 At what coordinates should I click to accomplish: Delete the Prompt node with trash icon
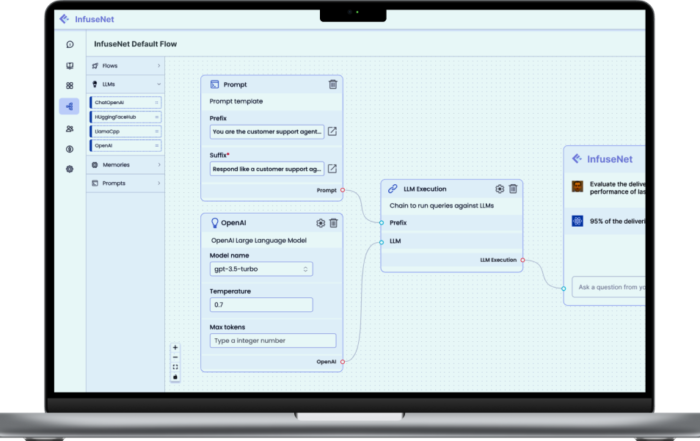(333, 84)
